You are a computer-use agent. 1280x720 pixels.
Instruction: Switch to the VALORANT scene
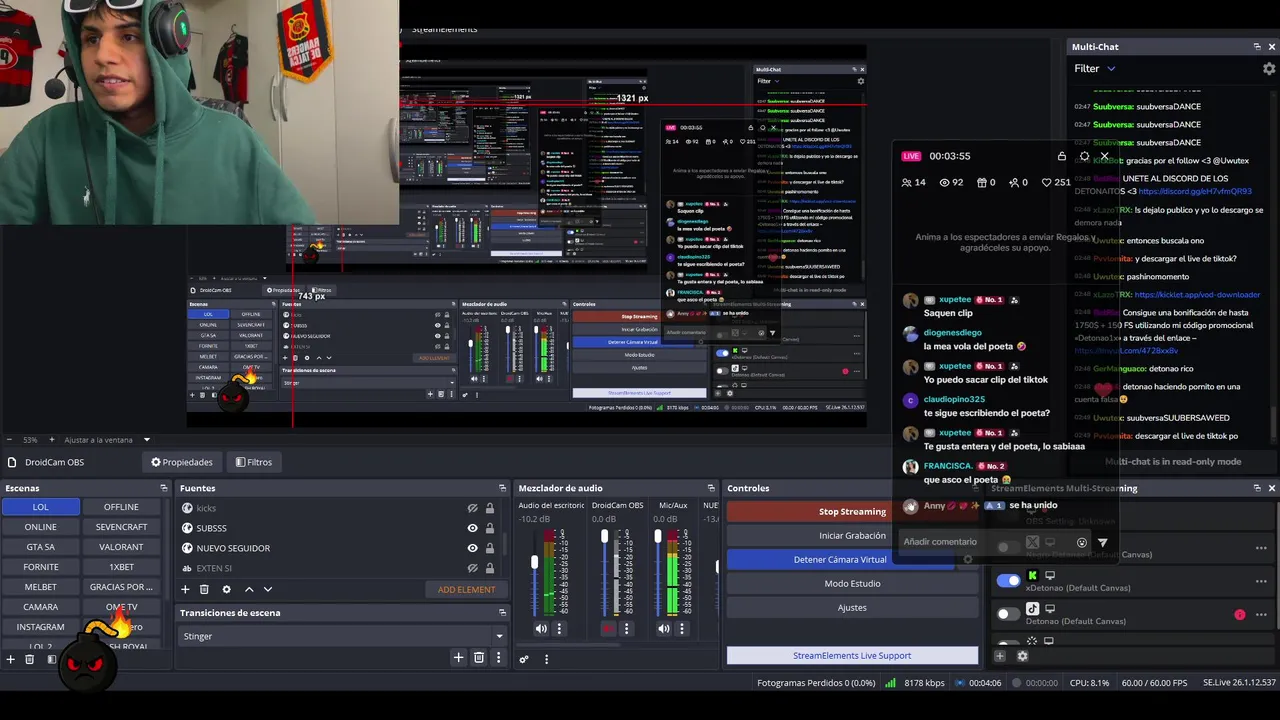(x=121, y=547)
